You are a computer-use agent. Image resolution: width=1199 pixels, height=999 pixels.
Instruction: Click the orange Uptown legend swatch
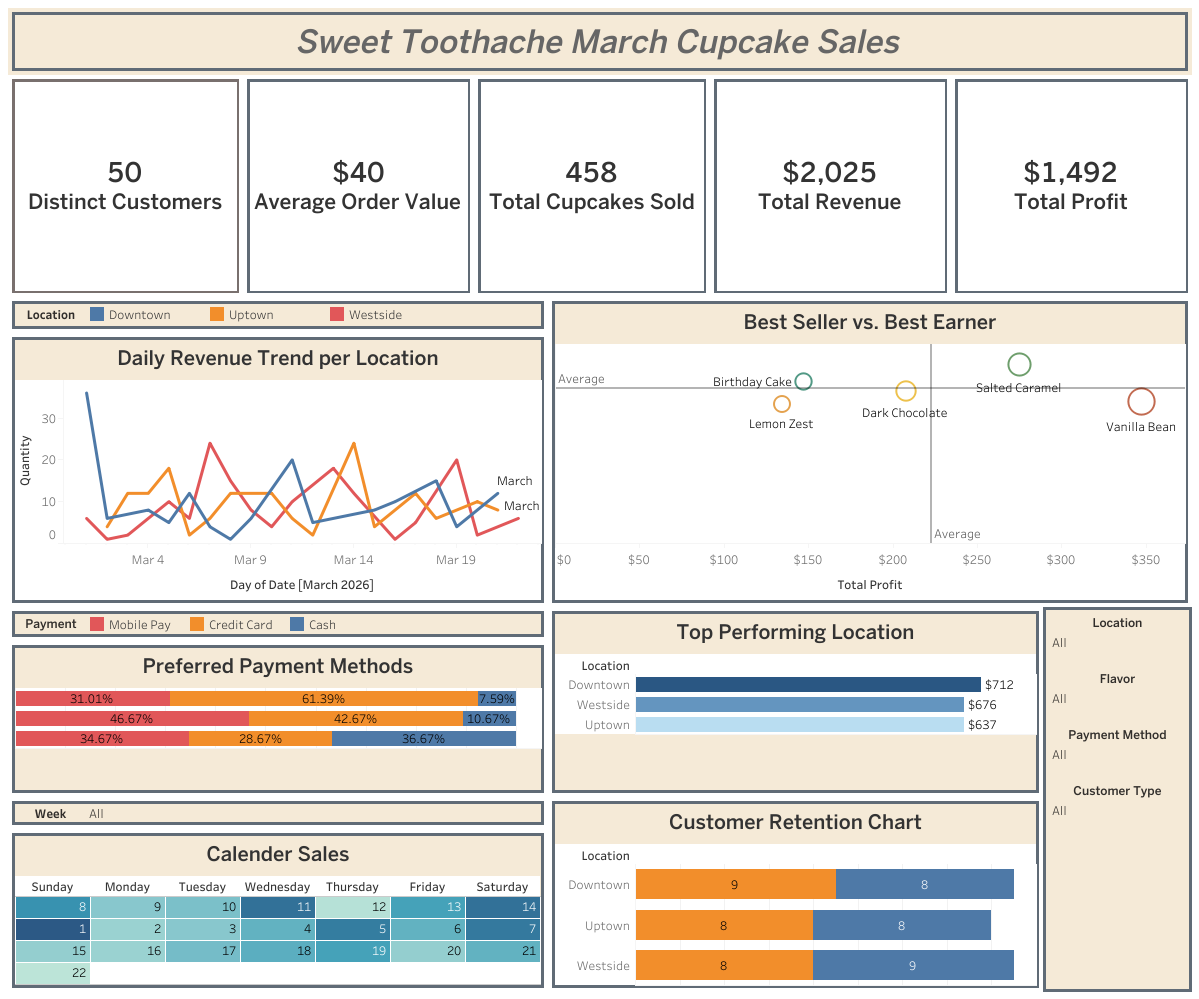pyautogui.click(x=217, y=314)
